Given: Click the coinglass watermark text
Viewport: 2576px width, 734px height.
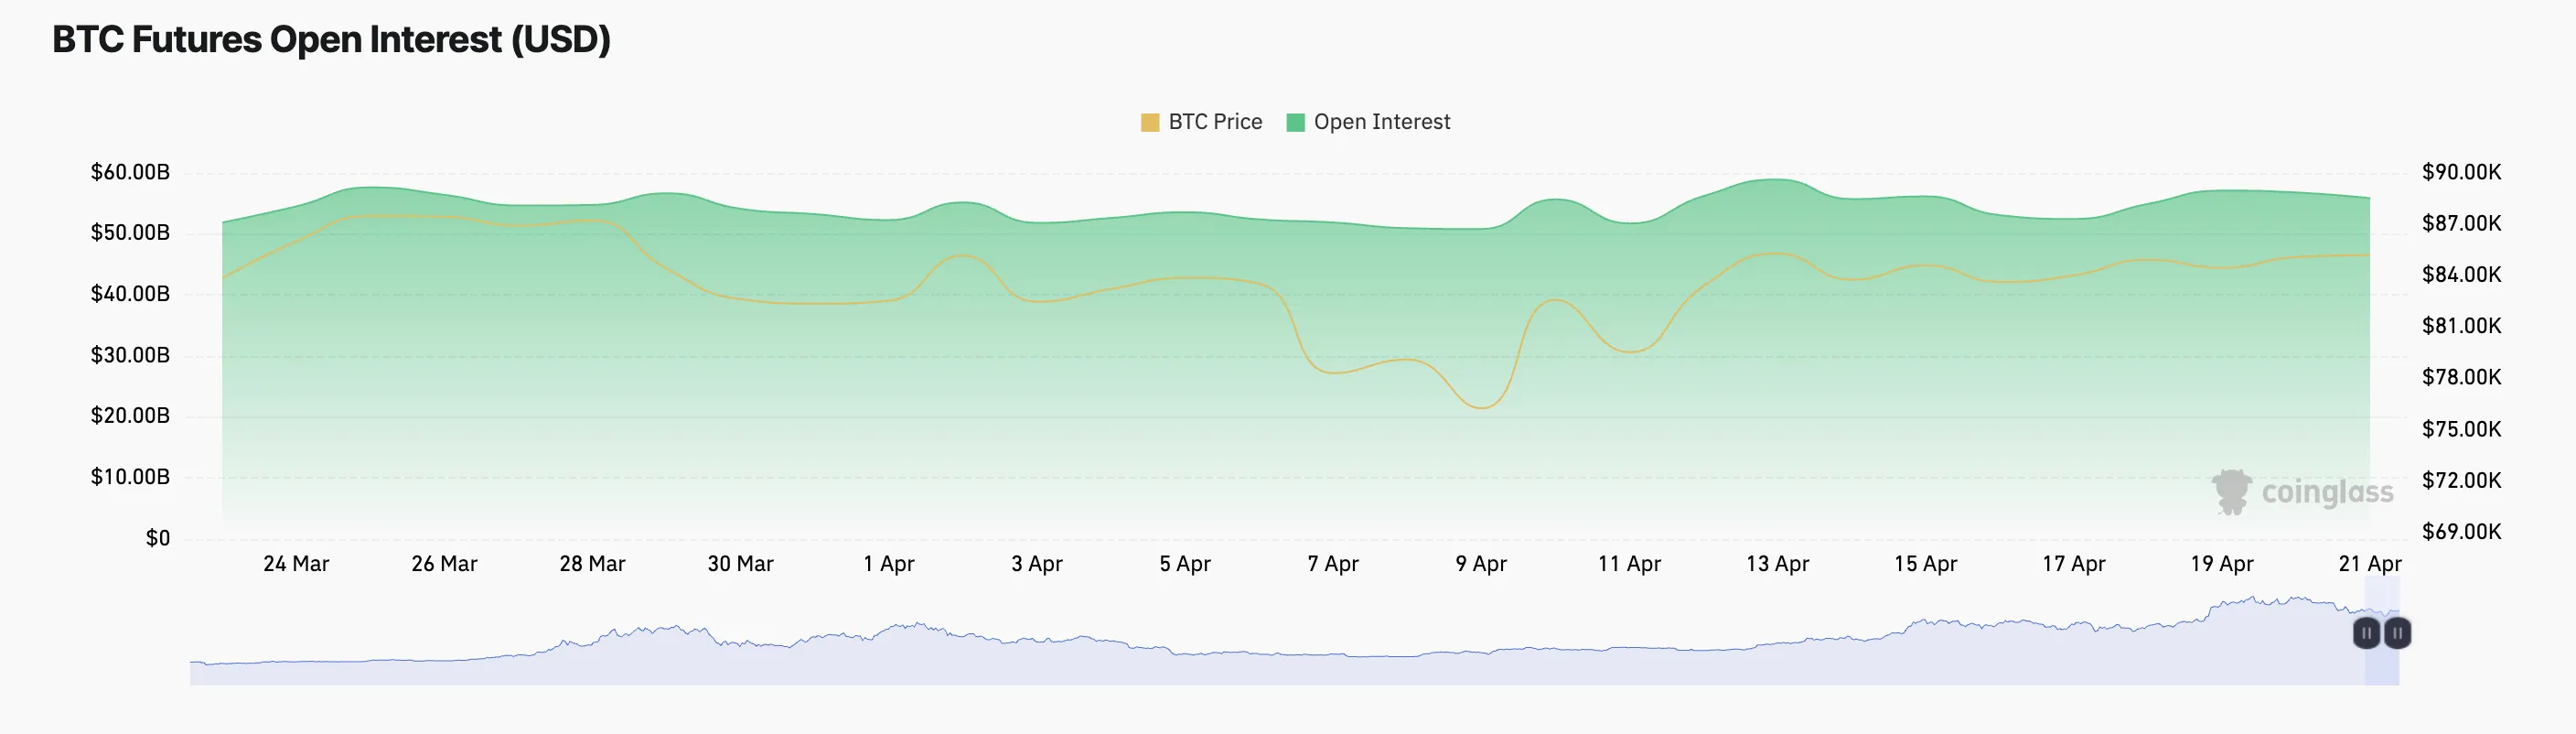Looking at the screenshot, I should click(x=2327, y=492).
